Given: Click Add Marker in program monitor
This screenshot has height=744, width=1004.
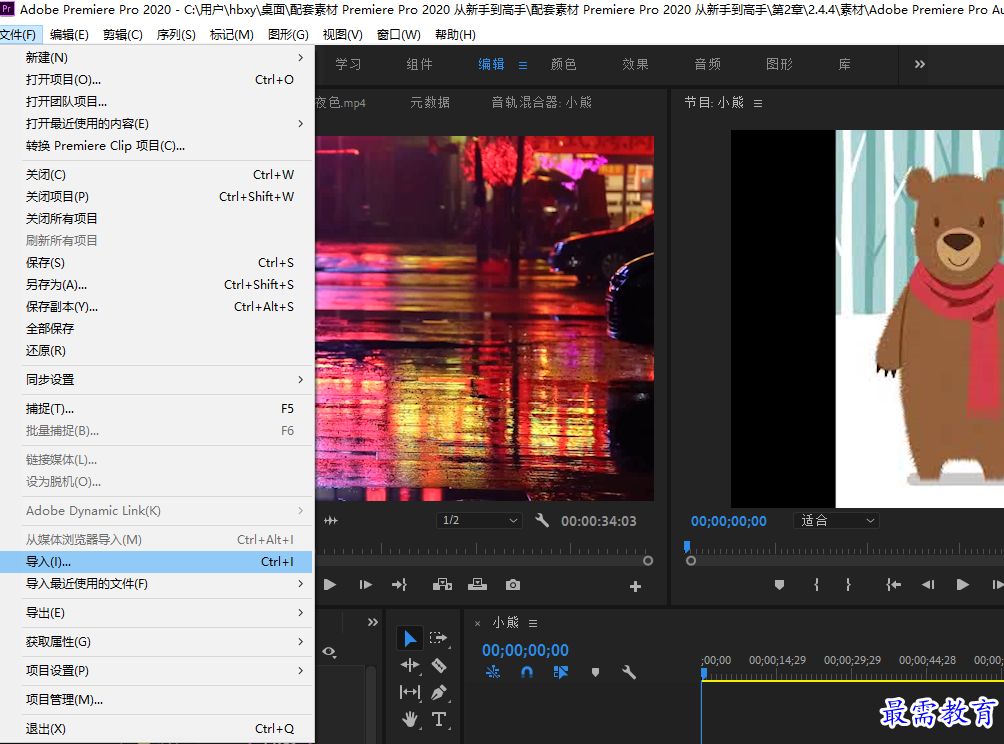Looking at the screenshot, I should click(779, 585).
